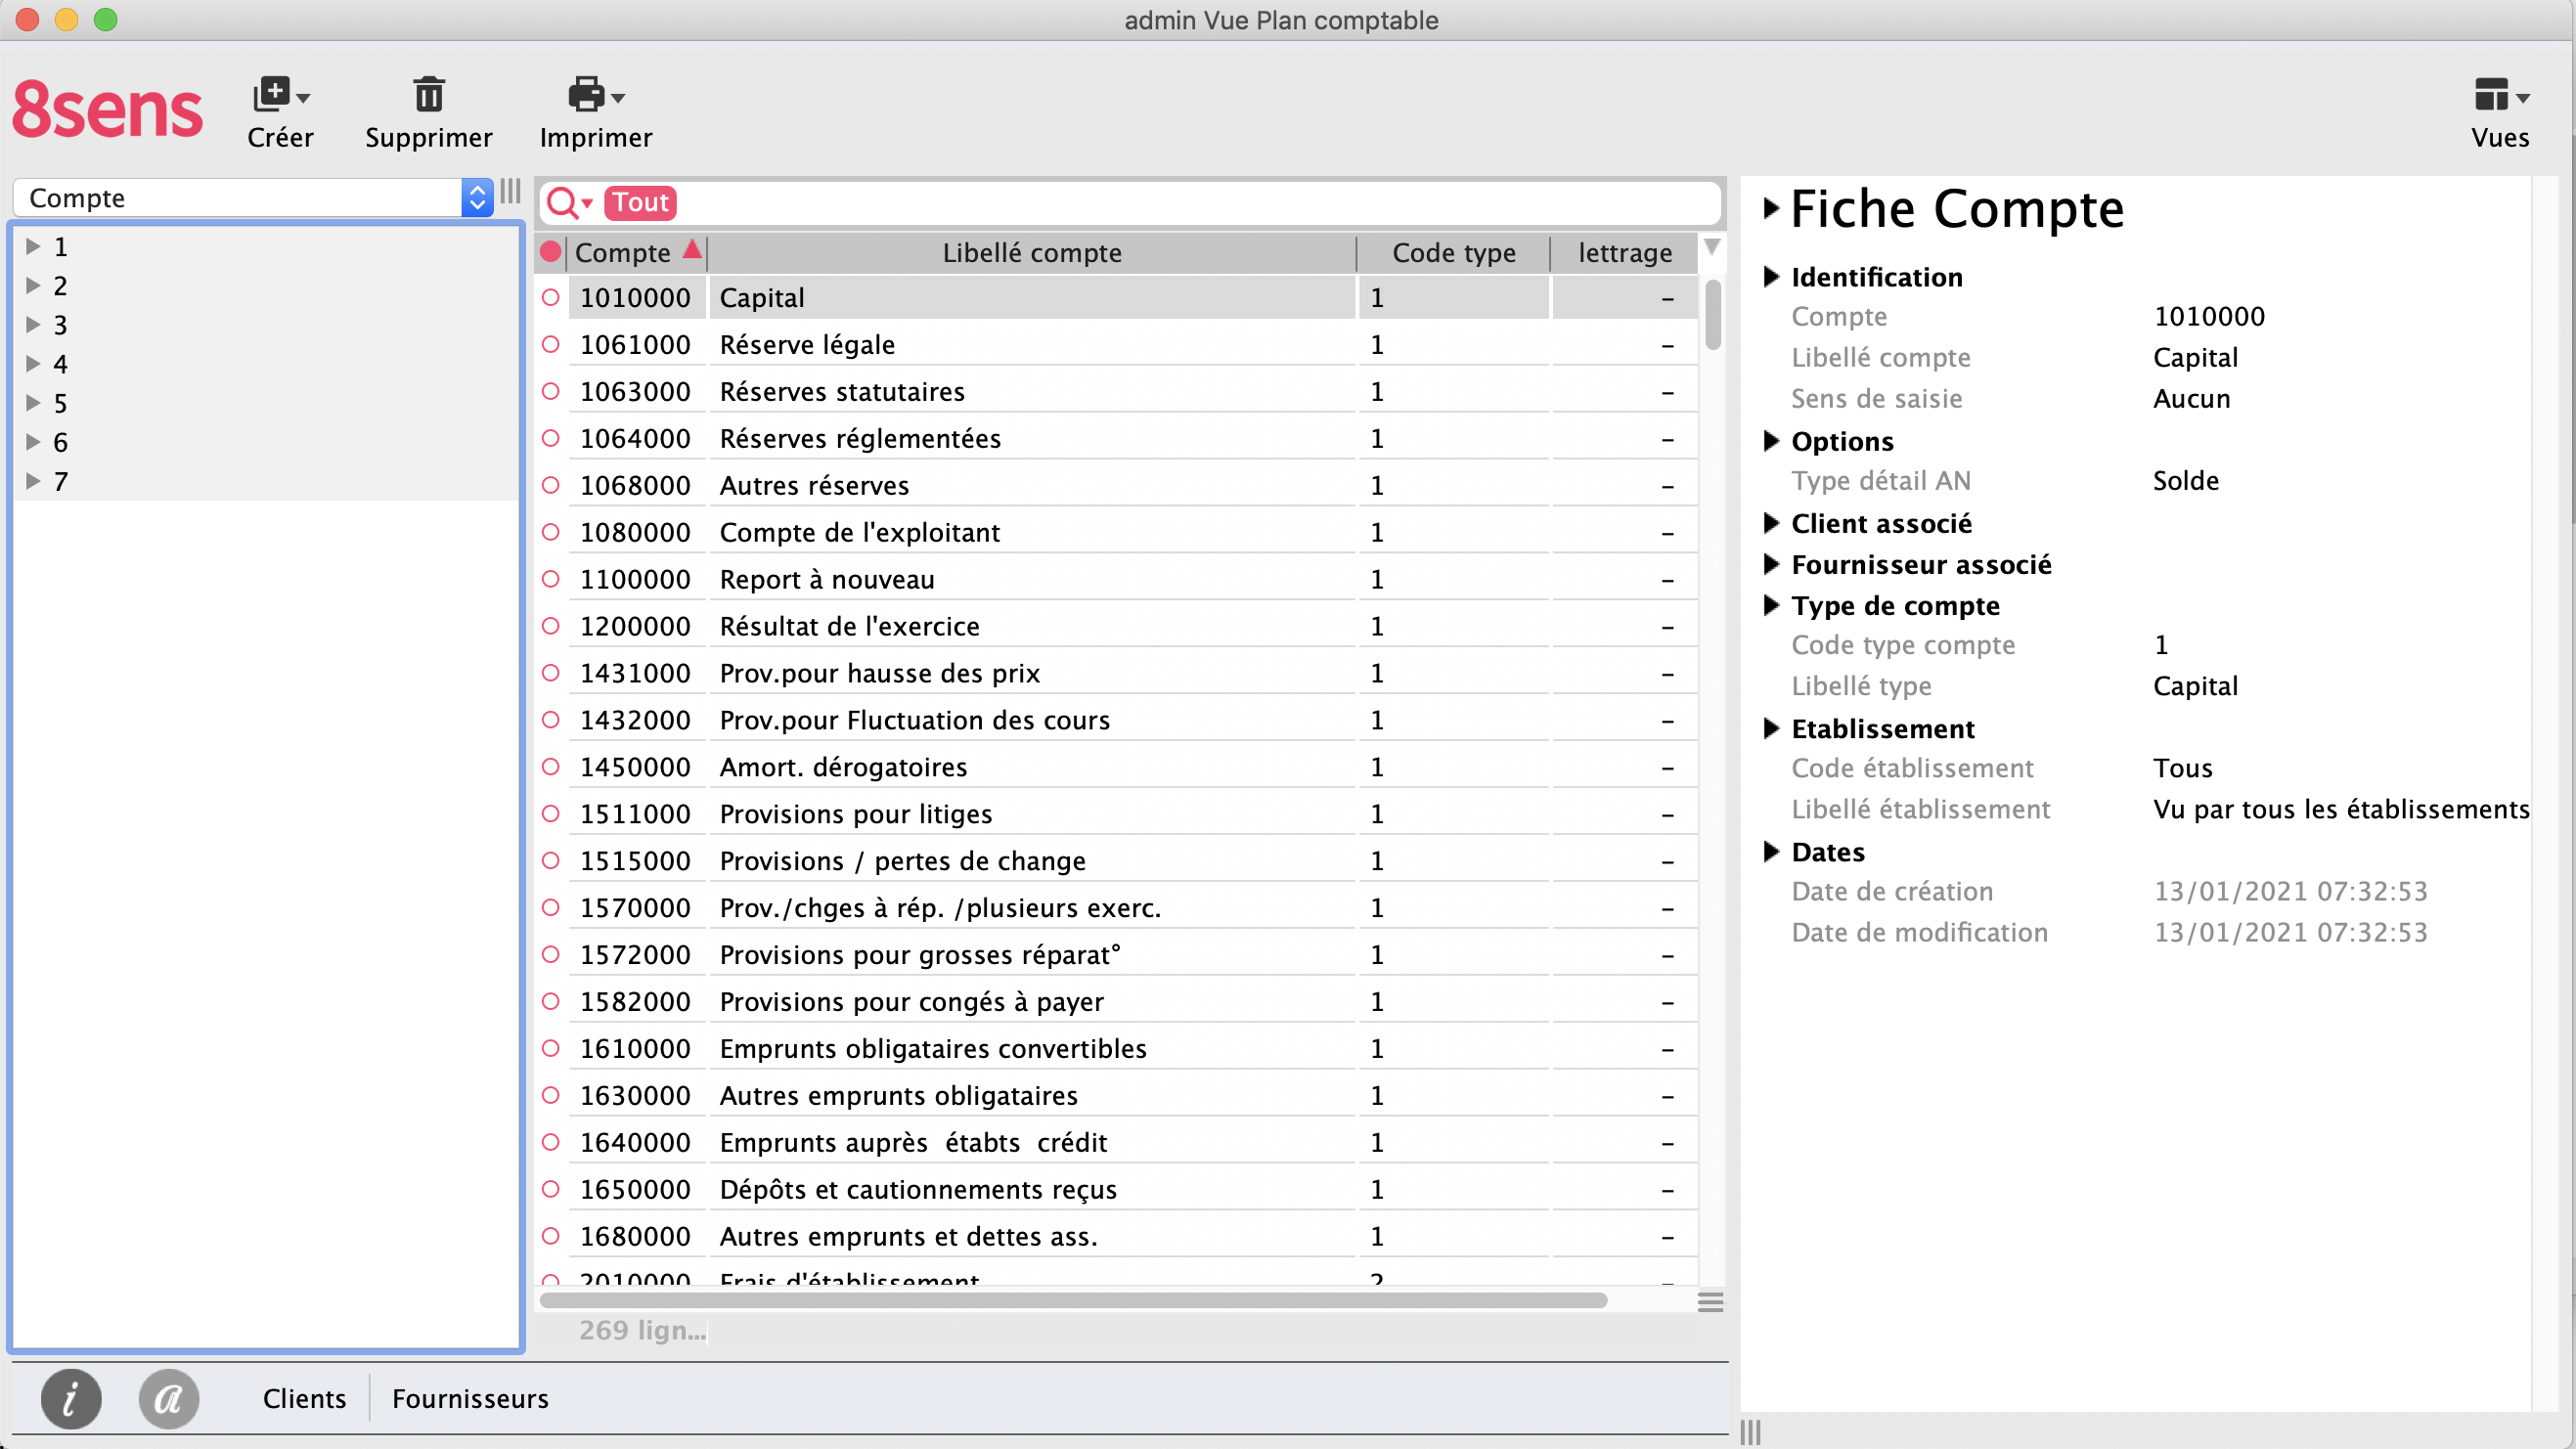
Task: Expand the Client associé section
Action: pyautogui.click(x=1771, y=523)
